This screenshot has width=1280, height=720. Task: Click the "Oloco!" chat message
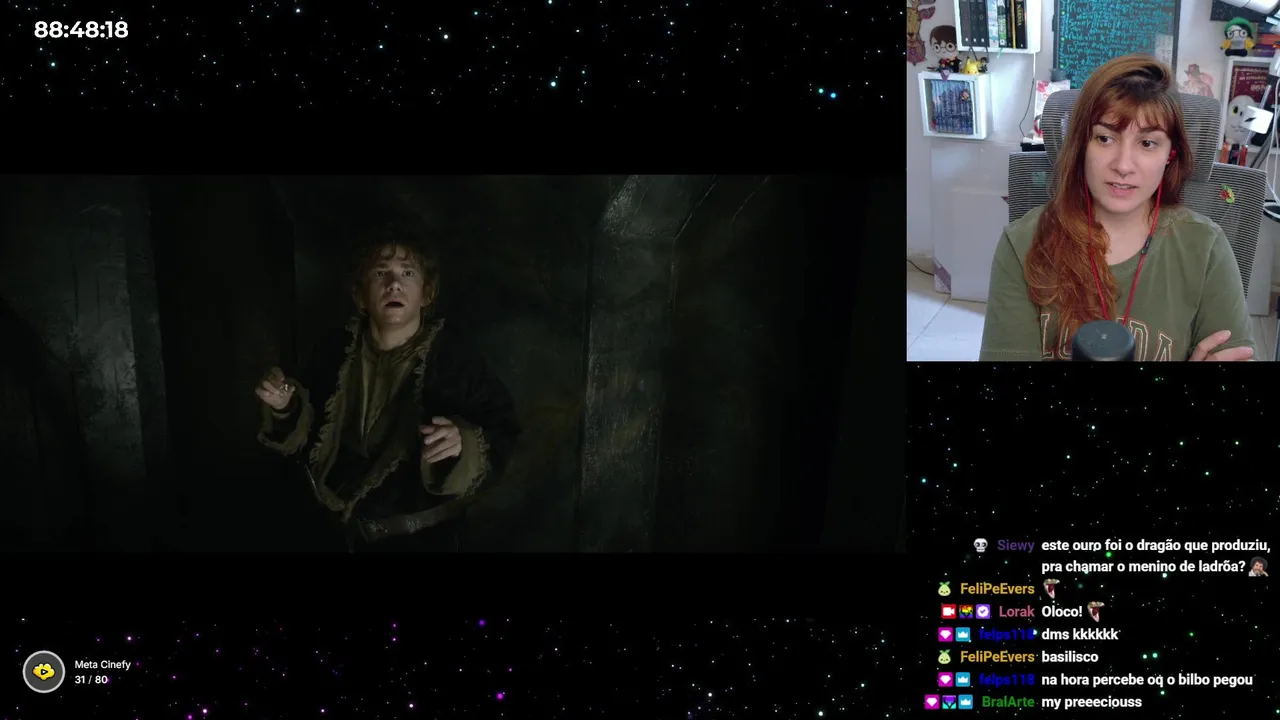(1062, 612)
